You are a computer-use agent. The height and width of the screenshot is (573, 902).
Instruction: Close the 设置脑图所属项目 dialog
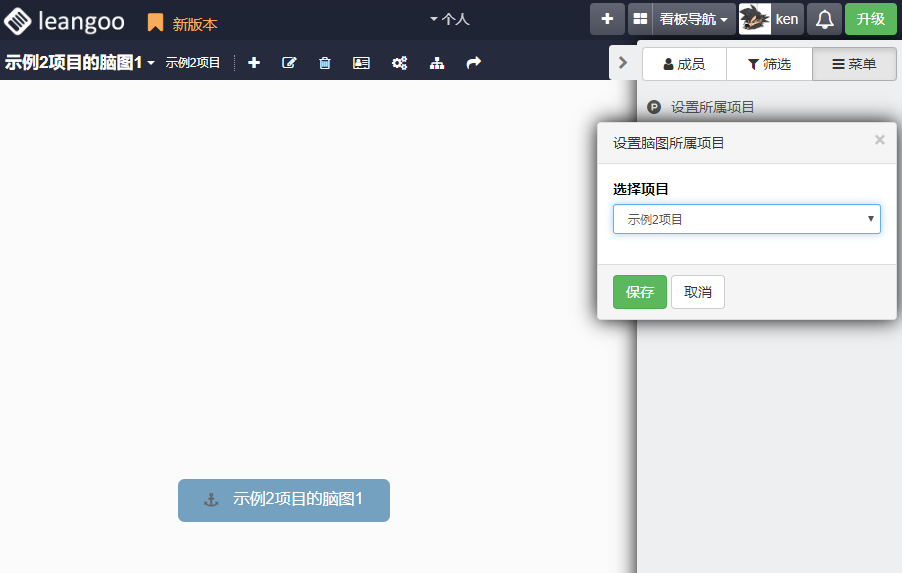tap(880, 140)
